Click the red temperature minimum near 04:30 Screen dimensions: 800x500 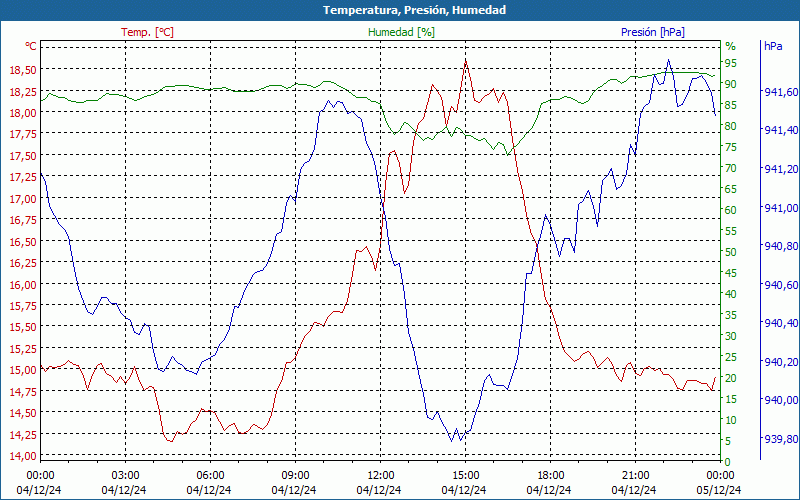[170, 441]
